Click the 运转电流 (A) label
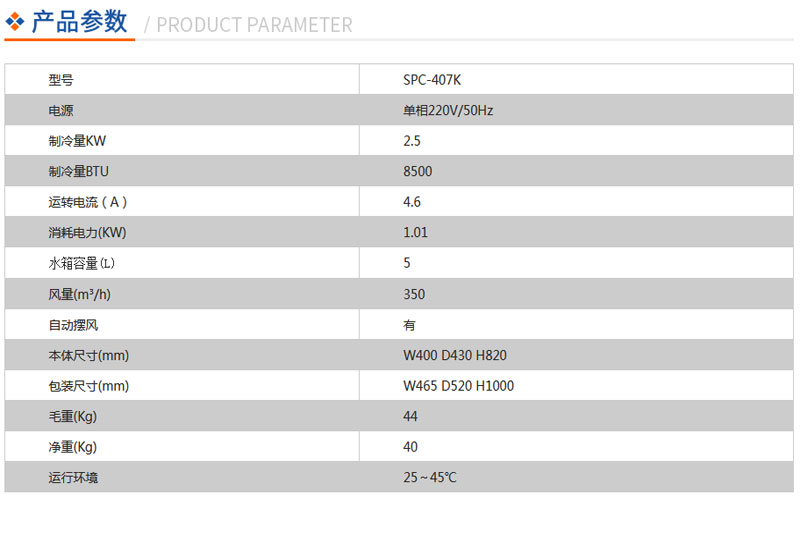800x544 pixels. pyautogui.click(x=88, y=202)
